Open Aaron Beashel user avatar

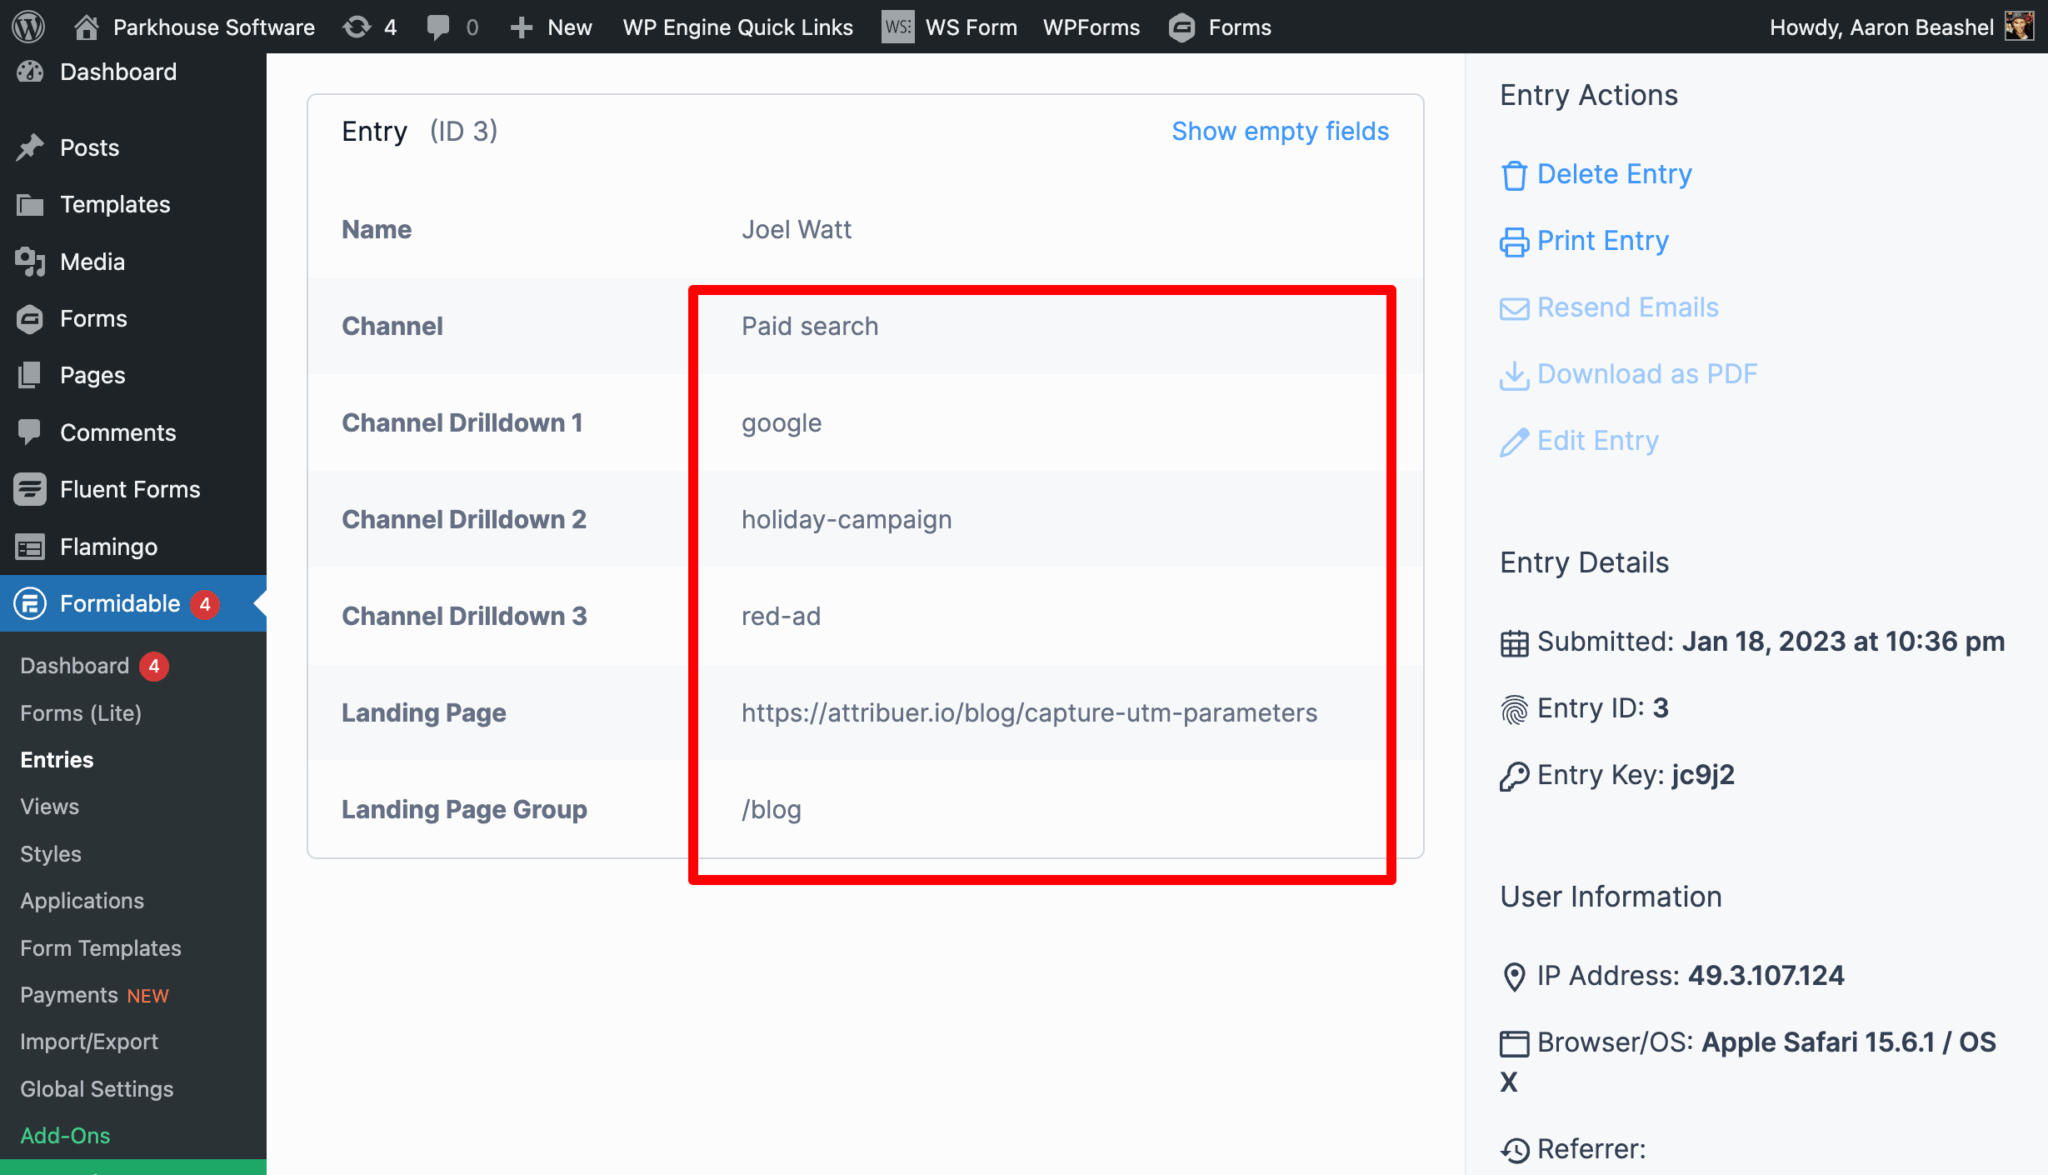(2020, 27)
